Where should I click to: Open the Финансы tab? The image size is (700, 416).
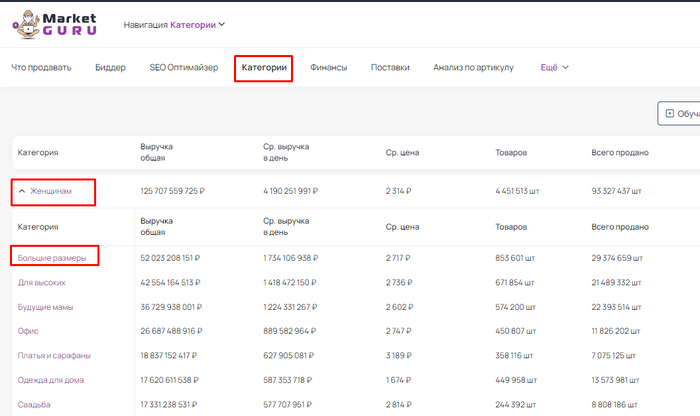tap(328, 68)
